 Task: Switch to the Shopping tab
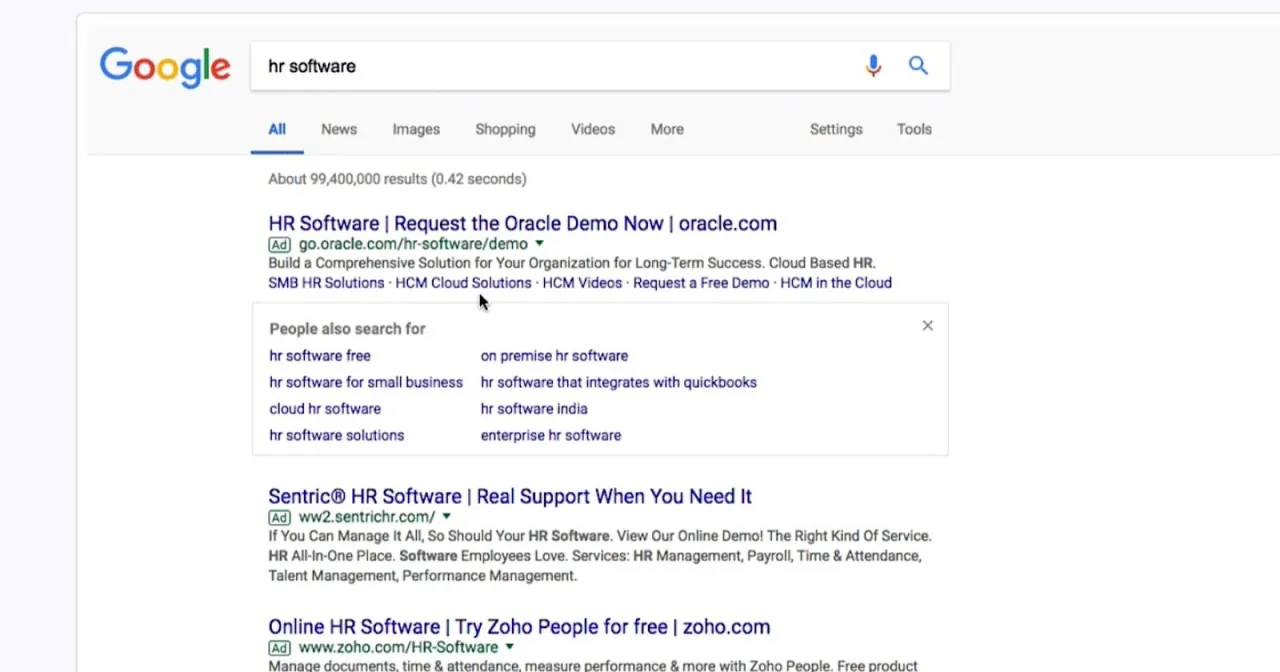coord(505,129)
